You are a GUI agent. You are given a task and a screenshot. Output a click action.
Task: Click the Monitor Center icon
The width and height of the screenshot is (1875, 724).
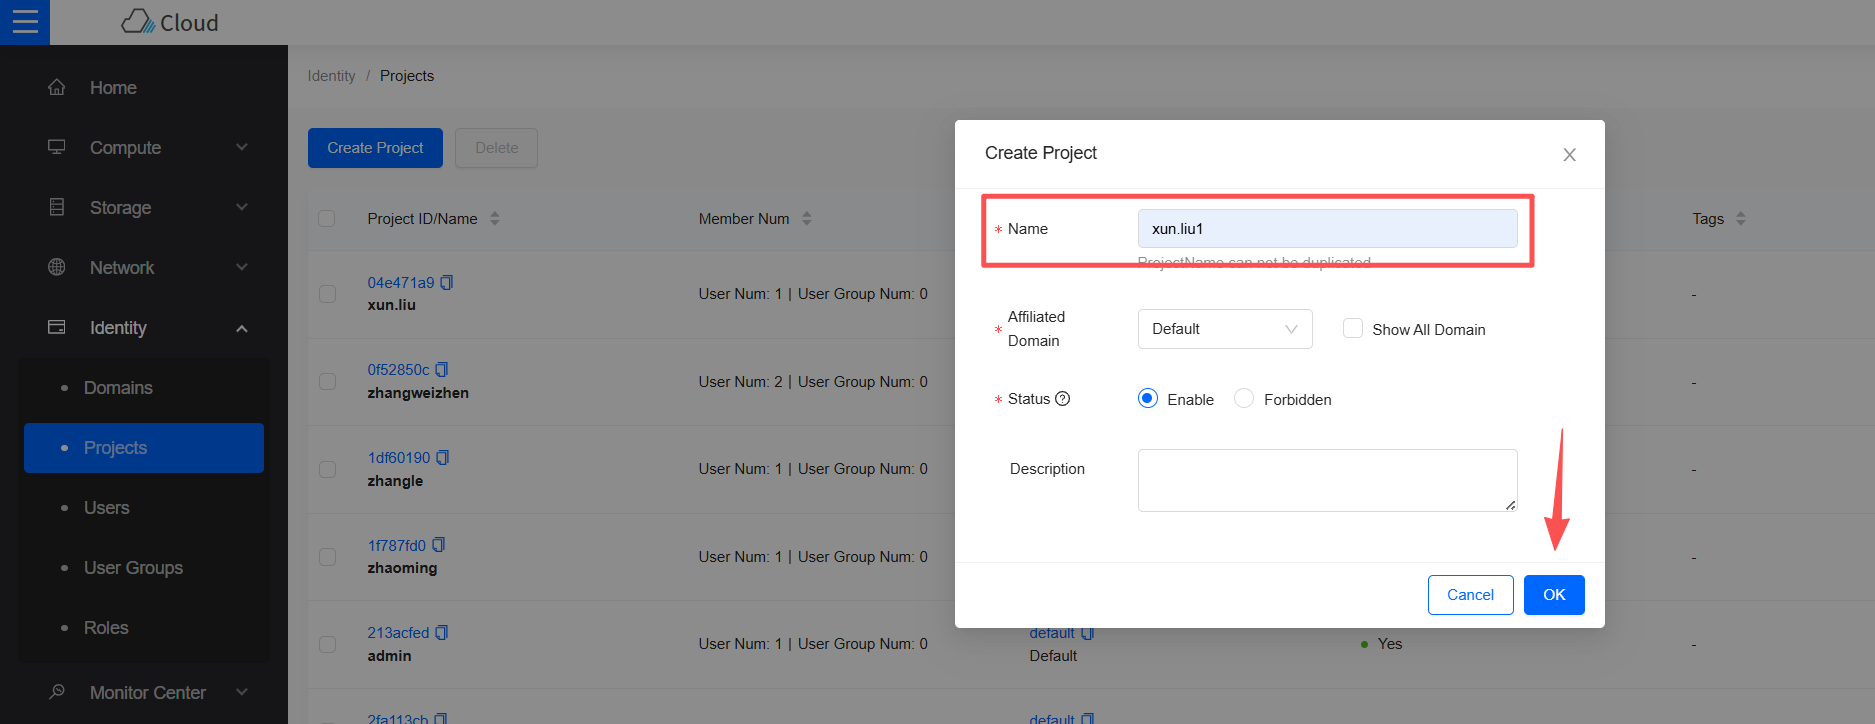pyautogui.click(x=57, y=692)
